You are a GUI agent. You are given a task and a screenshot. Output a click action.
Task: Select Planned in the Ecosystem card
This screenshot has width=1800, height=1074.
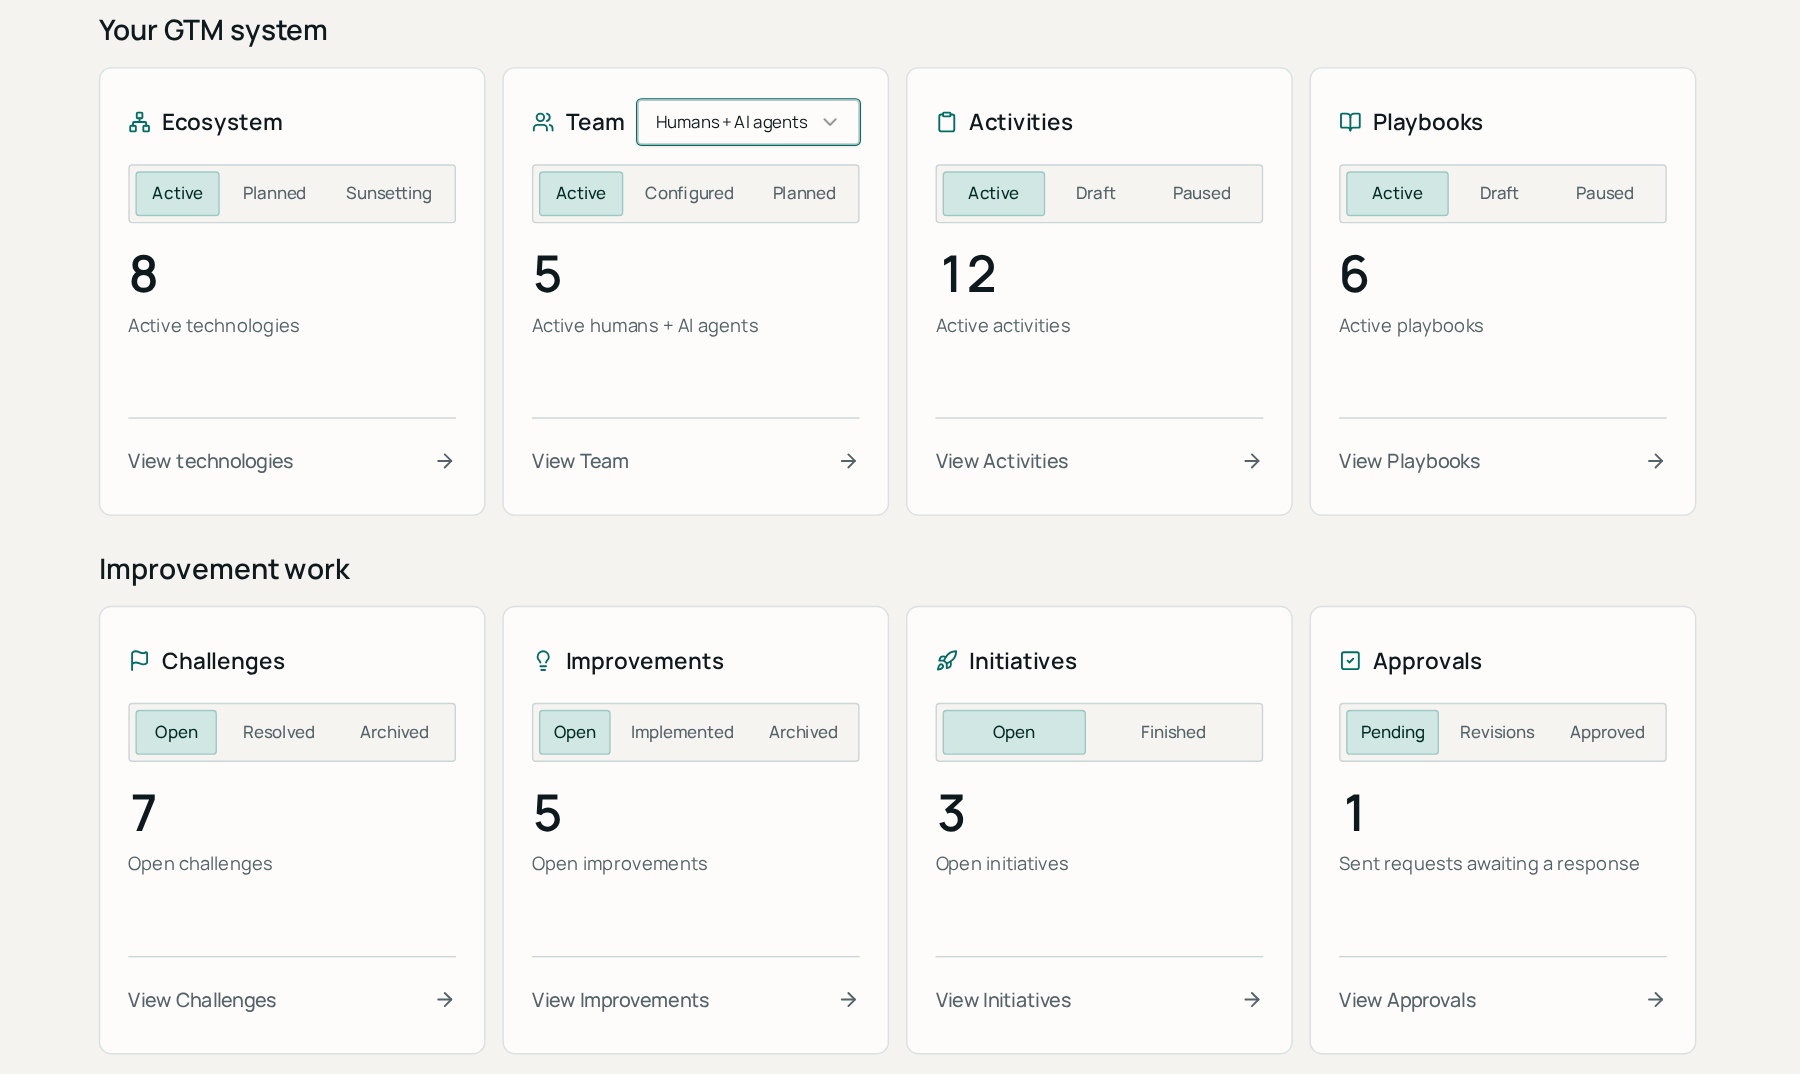(274, 194)
